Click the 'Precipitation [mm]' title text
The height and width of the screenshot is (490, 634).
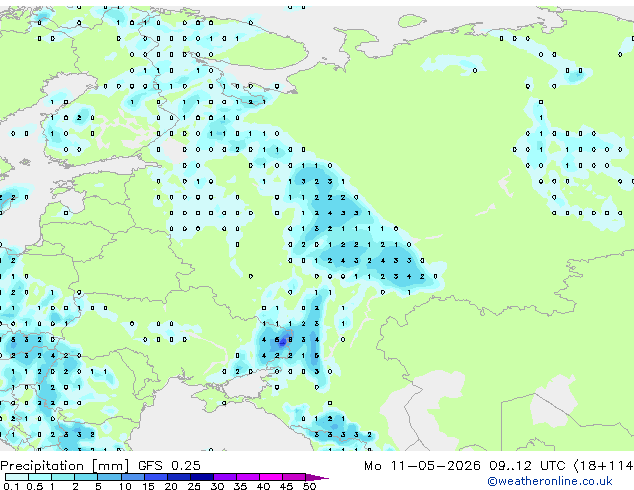click(x=65, y=466)
